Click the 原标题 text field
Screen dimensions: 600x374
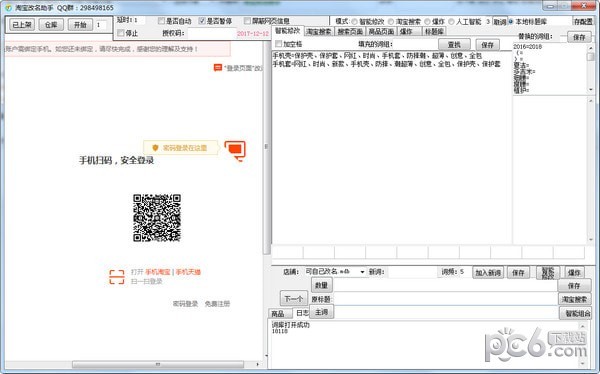point(446,299)
